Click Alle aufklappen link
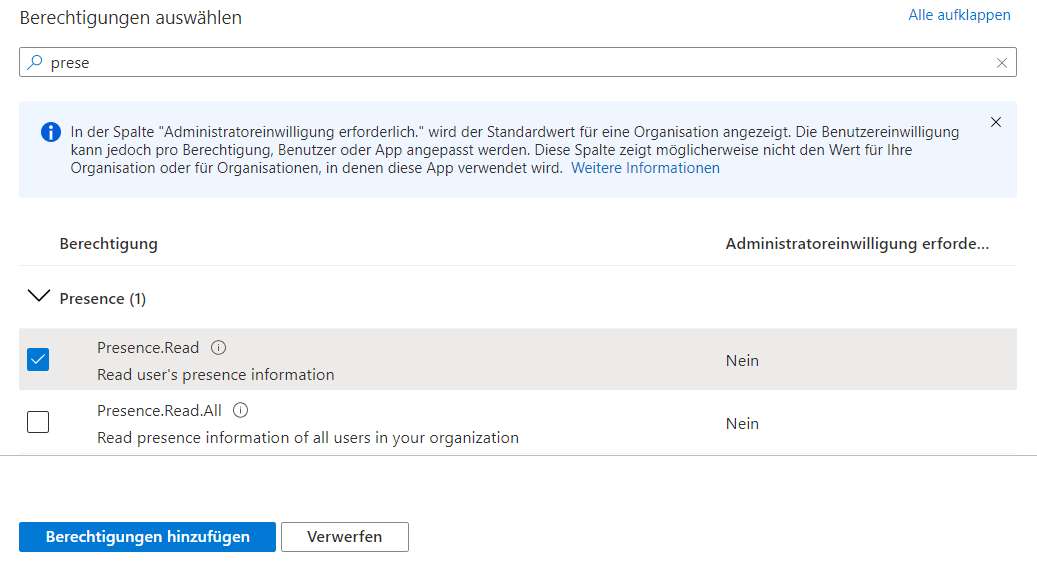Viewport: 1037px width, 568px height. pyautogui.click(x=959, y=15)
